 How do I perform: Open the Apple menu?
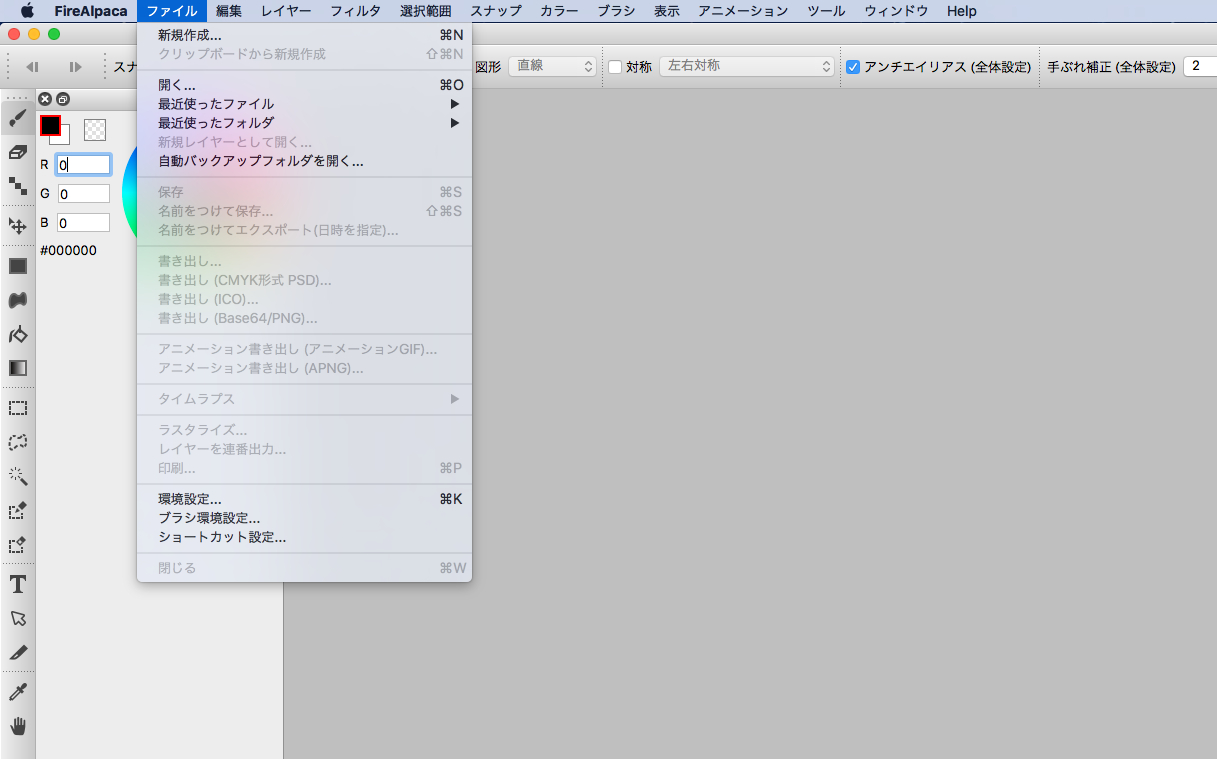(27, 11)
